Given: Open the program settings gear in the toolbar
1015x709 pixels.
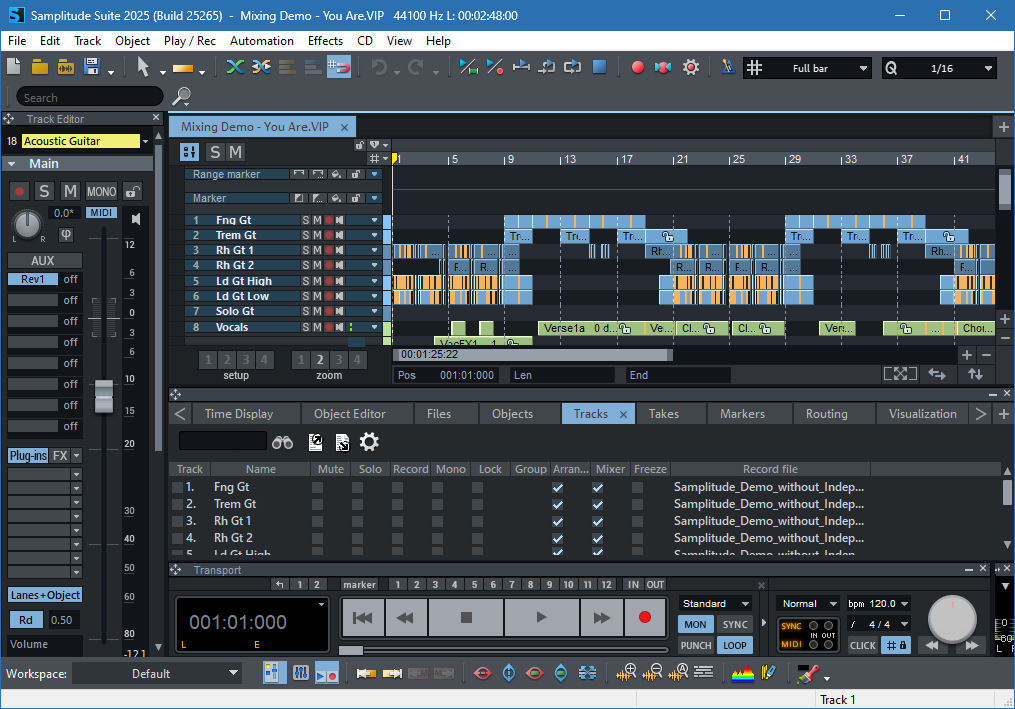Looking at the screenshot, I should (690, 66).
